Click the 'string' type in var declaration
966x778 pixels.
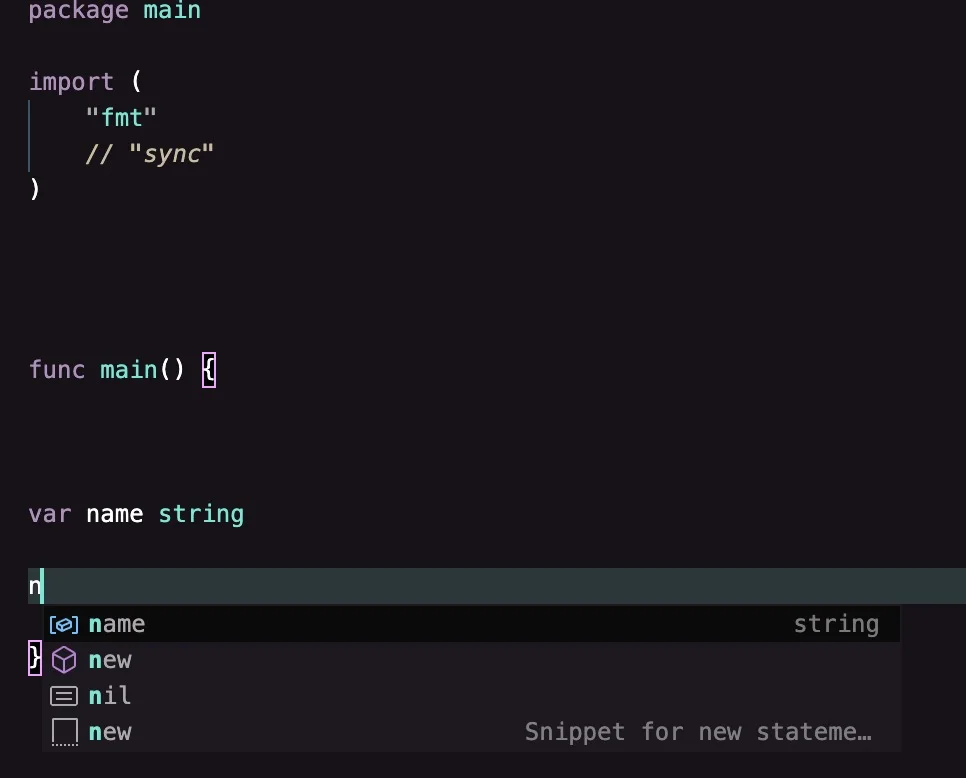pos(201,514)
